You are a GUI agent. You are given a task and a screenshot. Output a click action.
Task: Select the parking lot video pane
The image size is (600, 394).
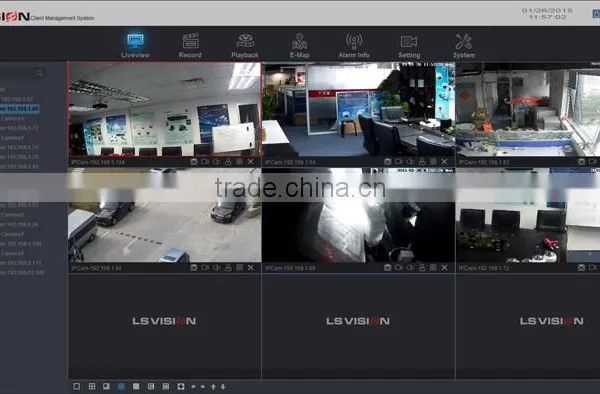tap(165, 215)
